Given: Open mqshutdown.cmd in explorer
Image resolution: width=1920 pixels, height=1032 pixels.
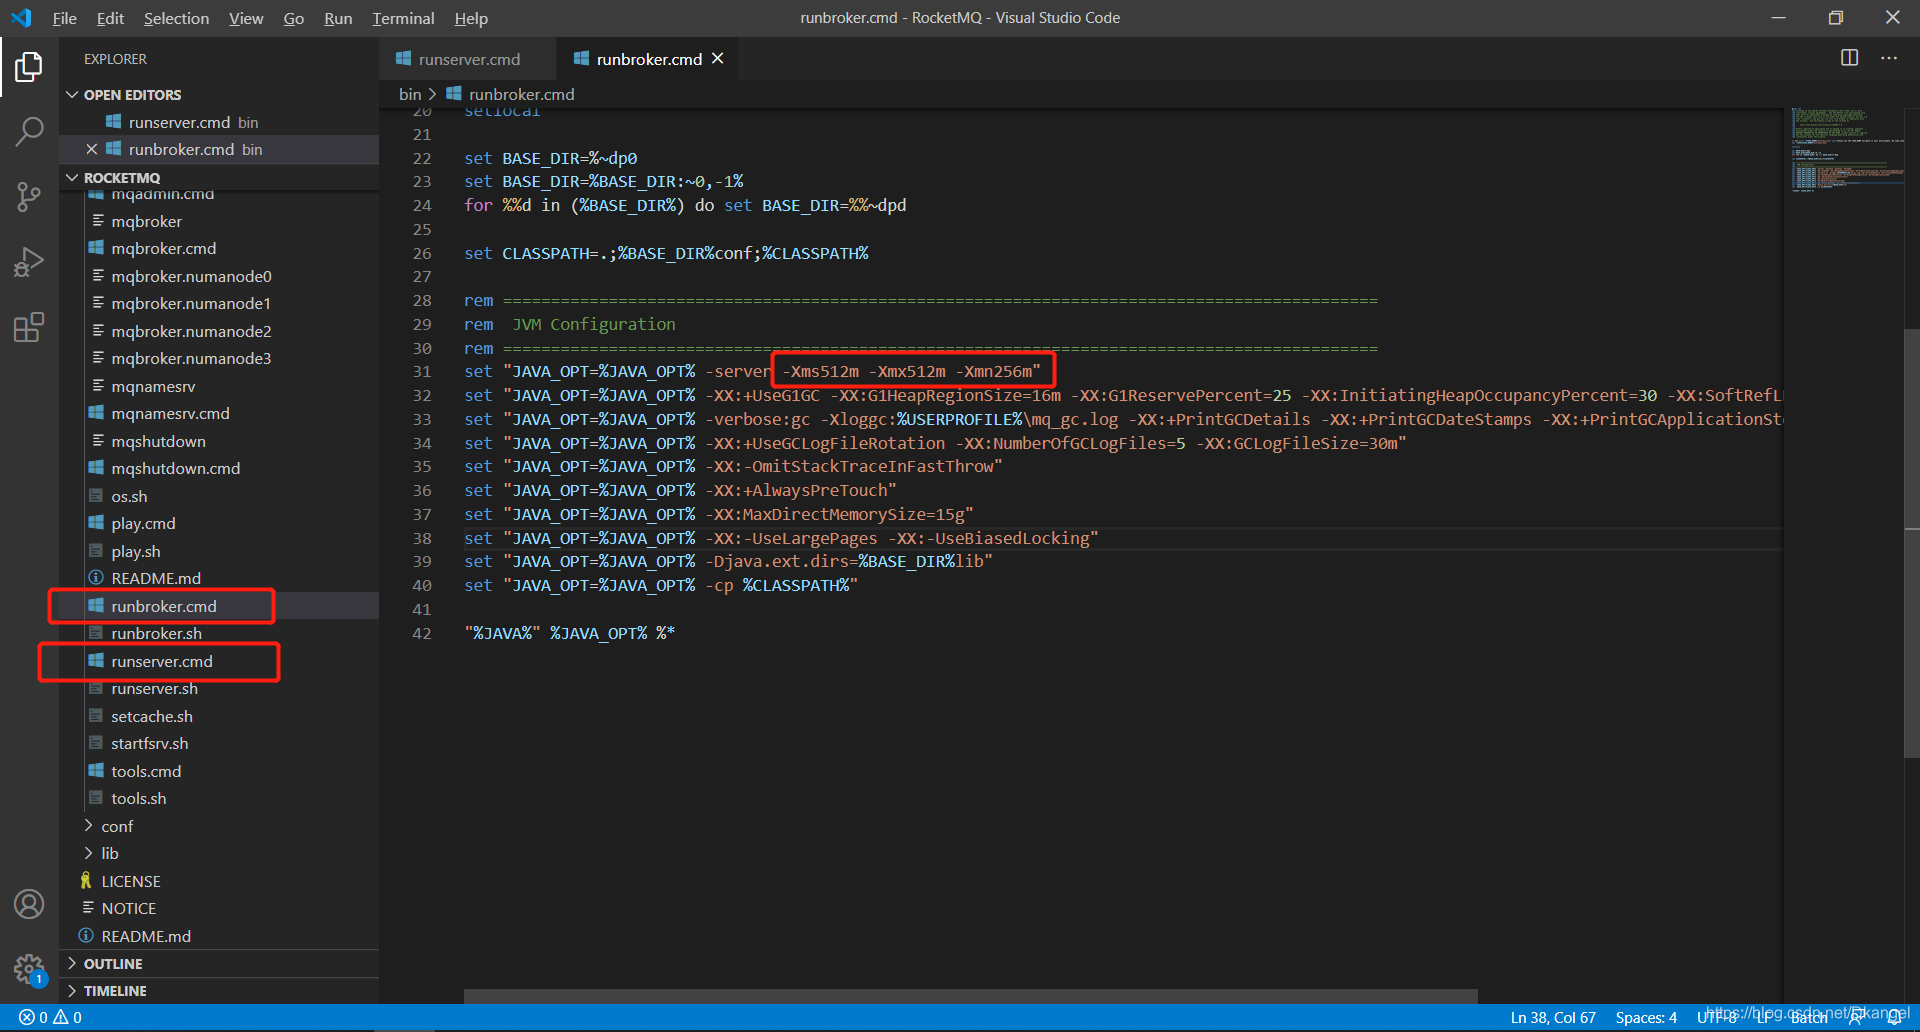Looking at the screenshot, I should point(219,468).
